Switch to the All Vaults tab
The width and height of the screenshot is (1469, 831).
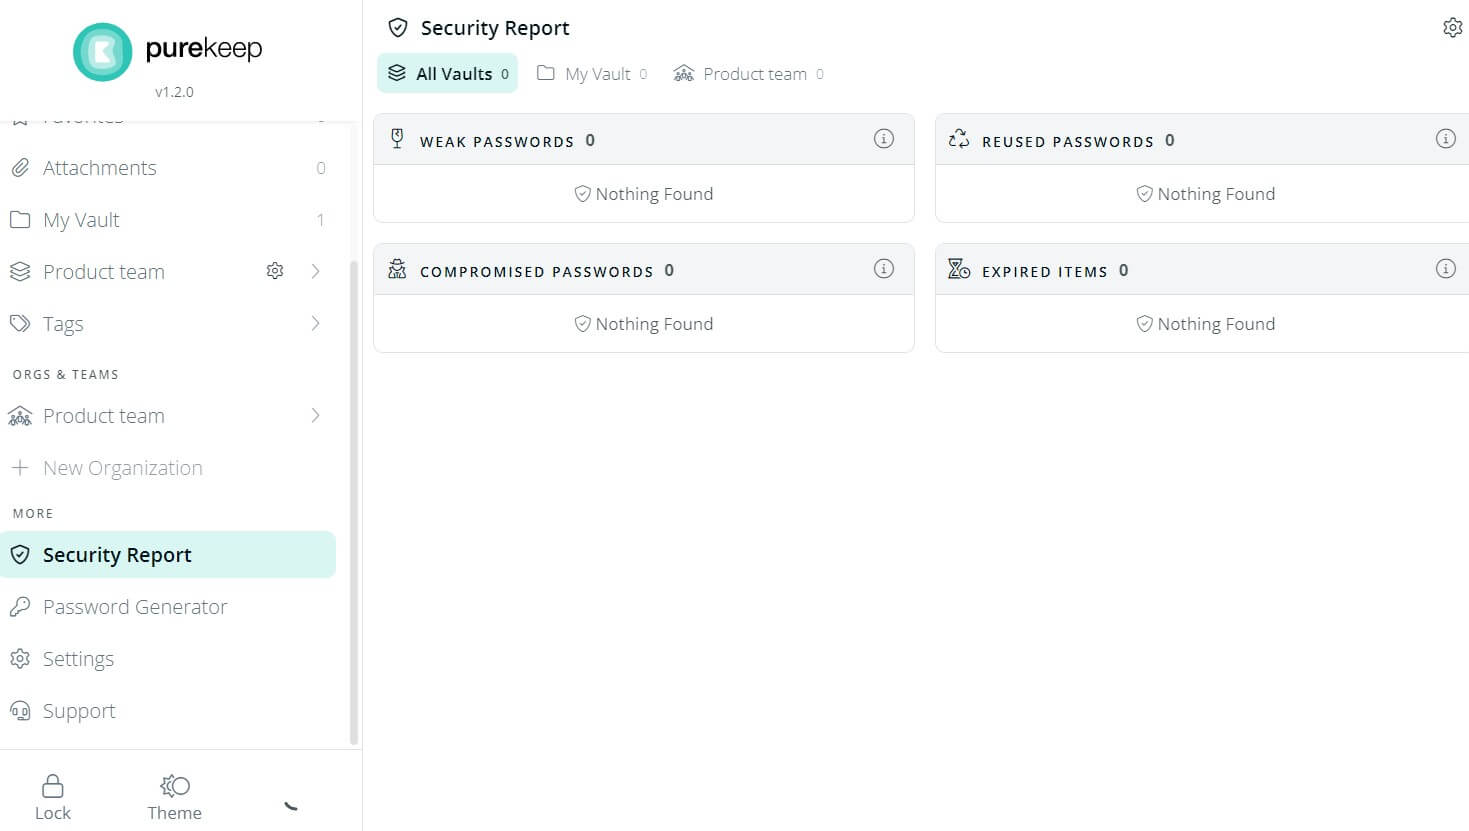[447, 74]
